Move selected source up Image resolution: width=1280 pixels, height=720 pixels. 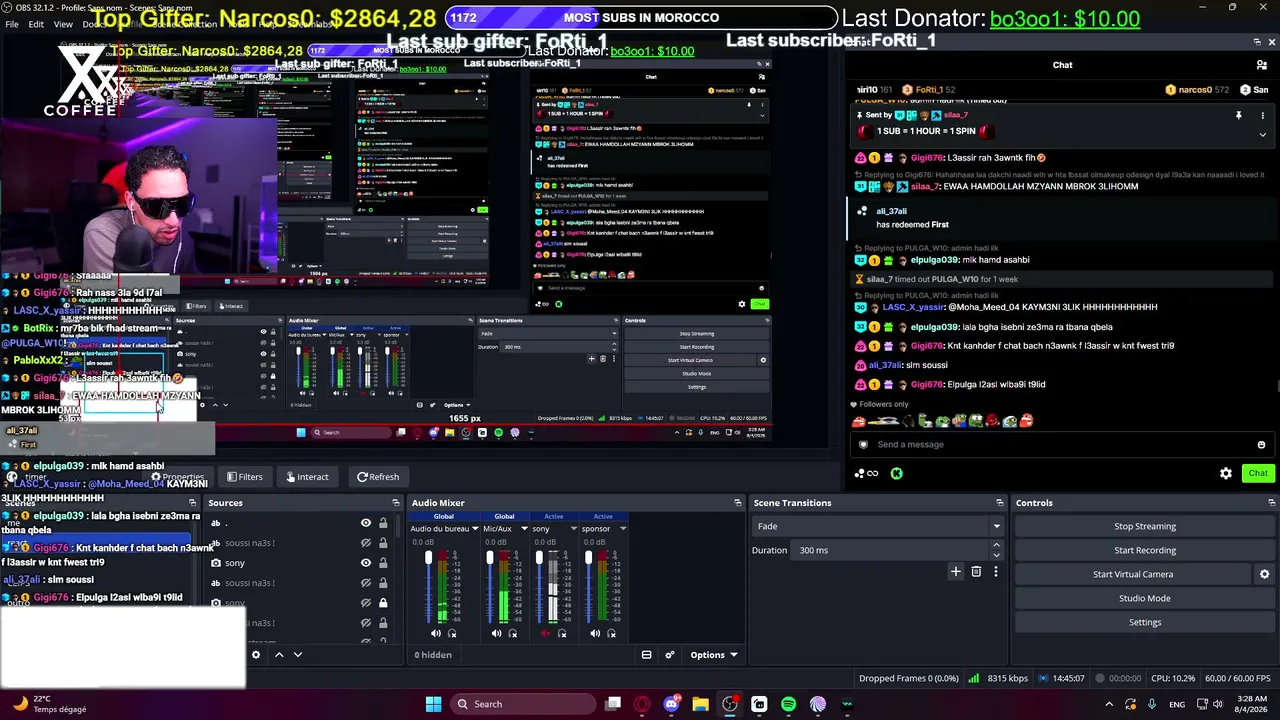pos(279,655)
